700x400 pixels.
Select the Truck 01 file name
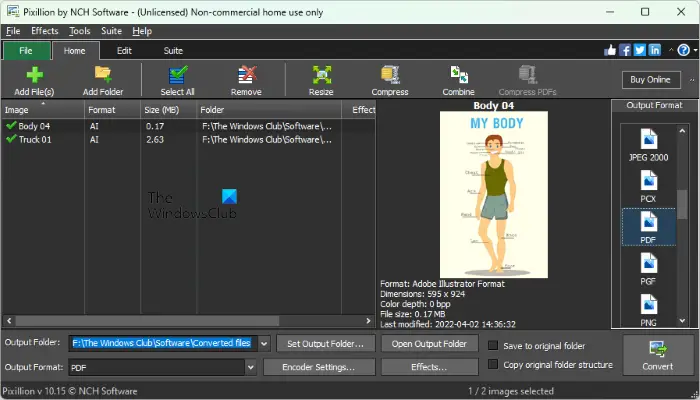click(35, 139)
